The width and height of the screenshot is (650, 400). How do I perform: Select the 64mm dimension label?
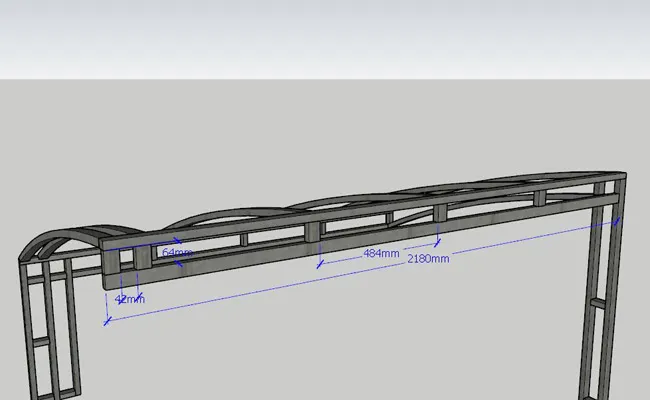(177, 252)
